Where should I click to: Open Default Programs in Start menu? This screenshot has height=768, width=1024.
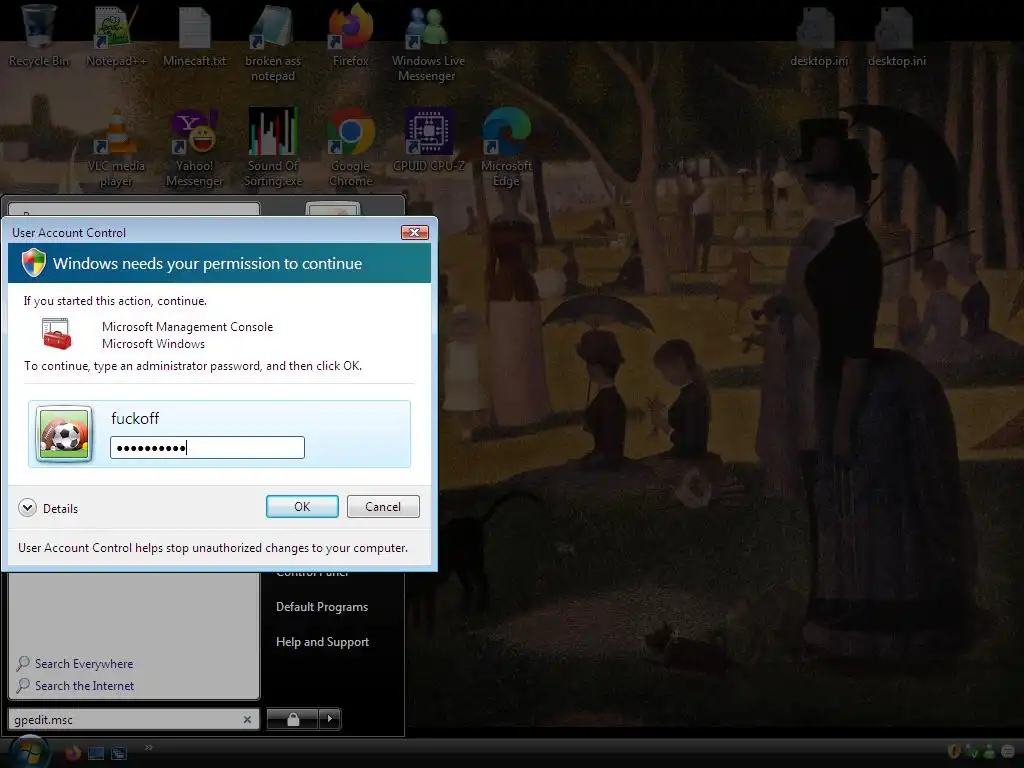pos(322,607)
